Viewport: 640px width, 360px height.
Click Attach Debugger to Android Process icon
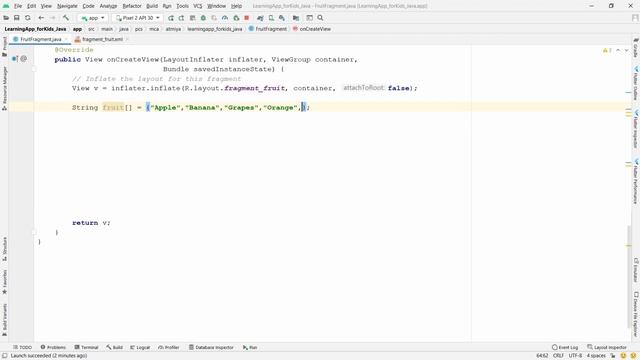(x=236, y=18)
